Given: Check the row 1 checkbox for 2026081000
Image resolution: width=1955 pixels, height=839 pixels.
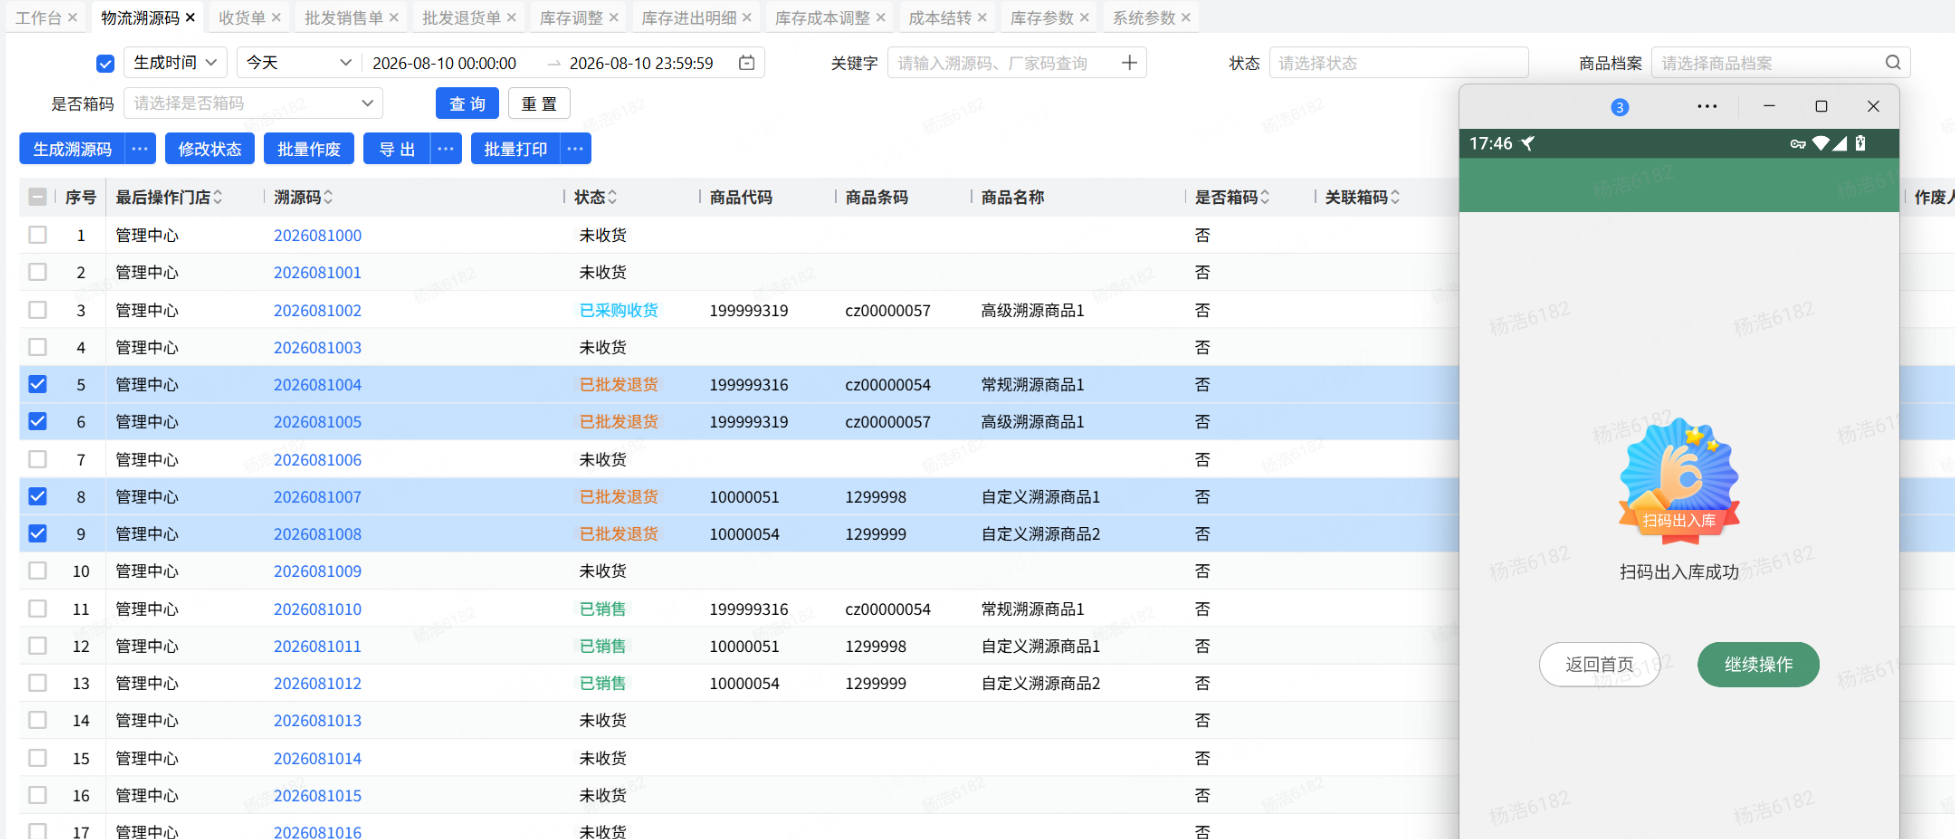Looking at the screenshot, I should point(37,235).
